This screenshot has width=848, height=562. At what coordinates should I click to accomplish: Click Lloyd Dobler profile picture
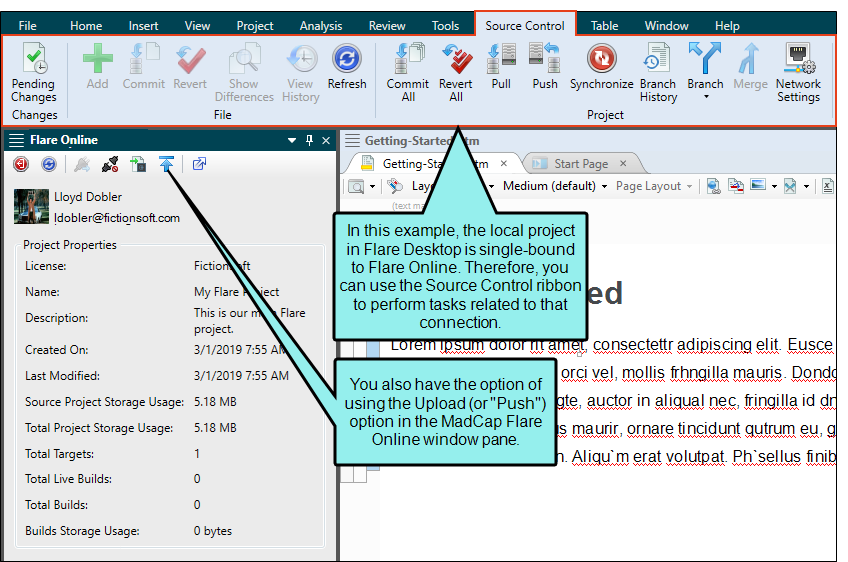[31, 206]
